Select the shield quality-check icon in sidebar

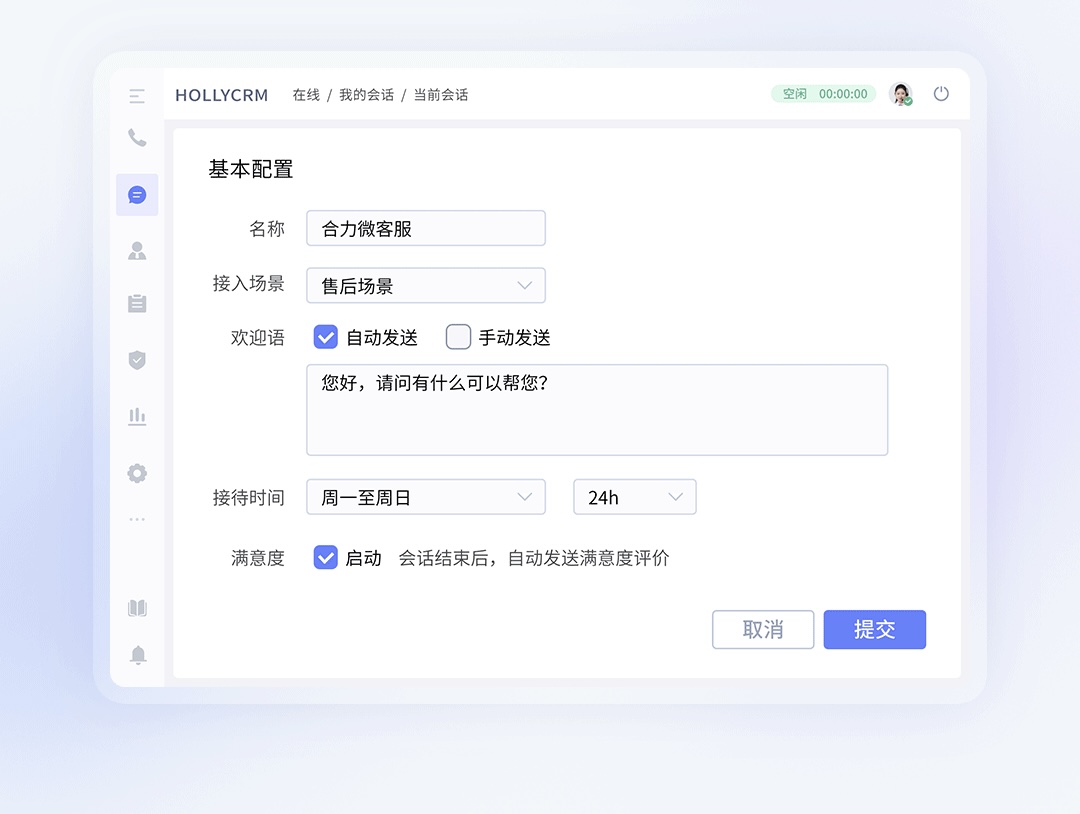pyautogui.click(x=137, y=360)
